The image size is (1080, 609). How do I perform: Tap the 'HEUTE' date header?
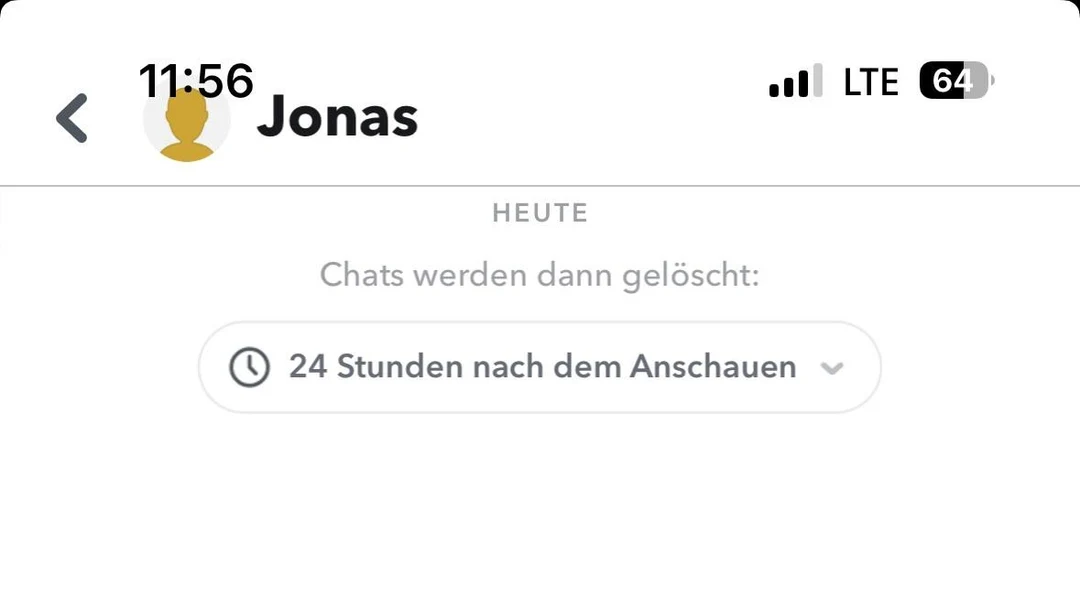(x=540, y=213)
